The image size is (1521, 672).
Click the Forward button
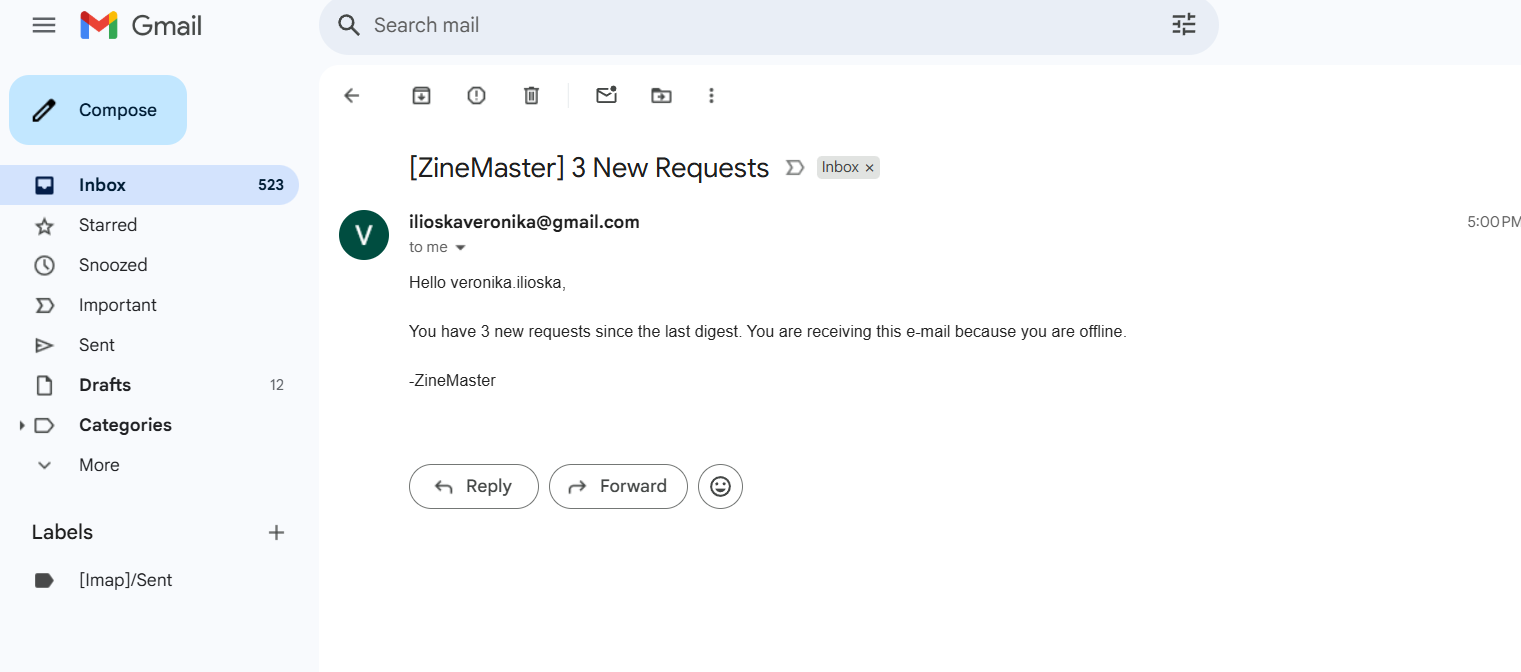click(618, 486)
